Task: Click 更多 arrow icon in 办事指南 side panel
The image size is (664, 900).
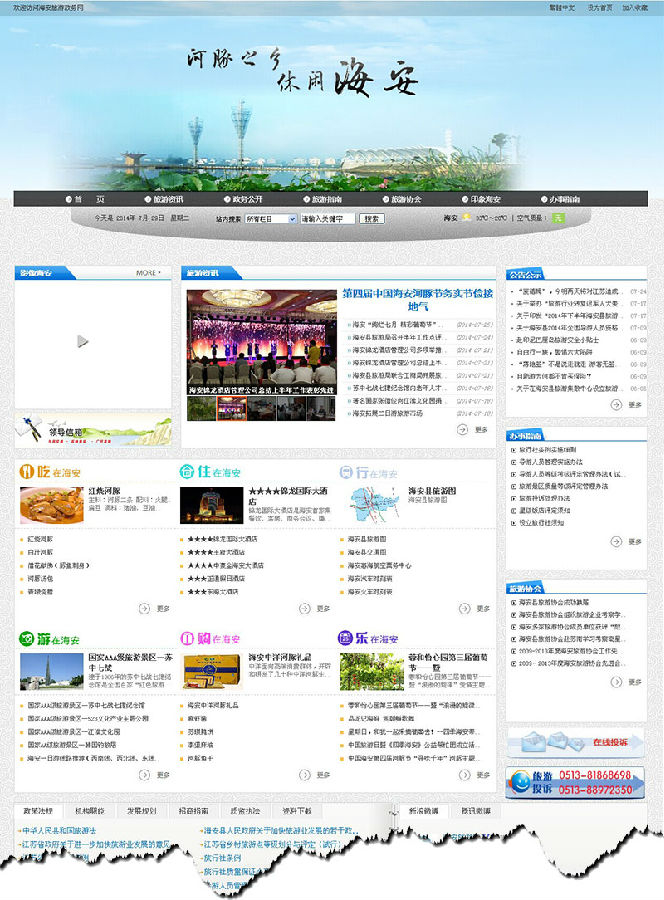Action: point(616,541)
